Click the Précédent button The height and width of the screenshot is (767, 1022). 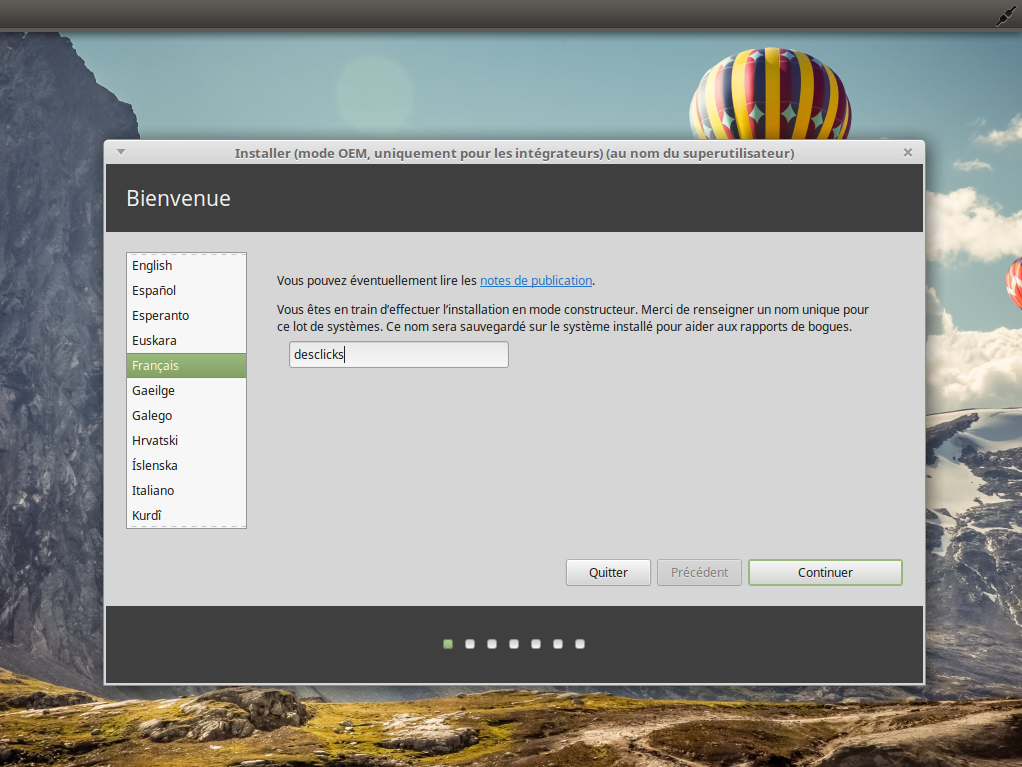(699, 573)
